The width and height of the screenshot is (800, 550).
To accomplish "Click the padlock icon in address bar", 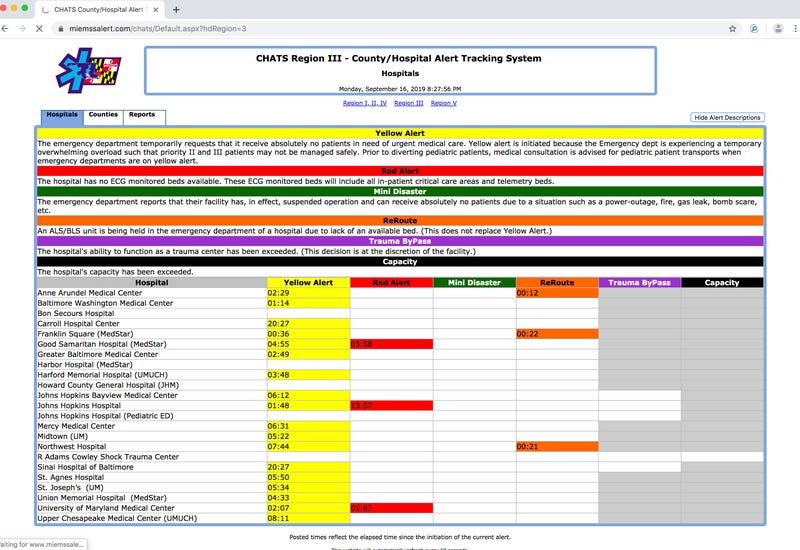I will point(61,29).
